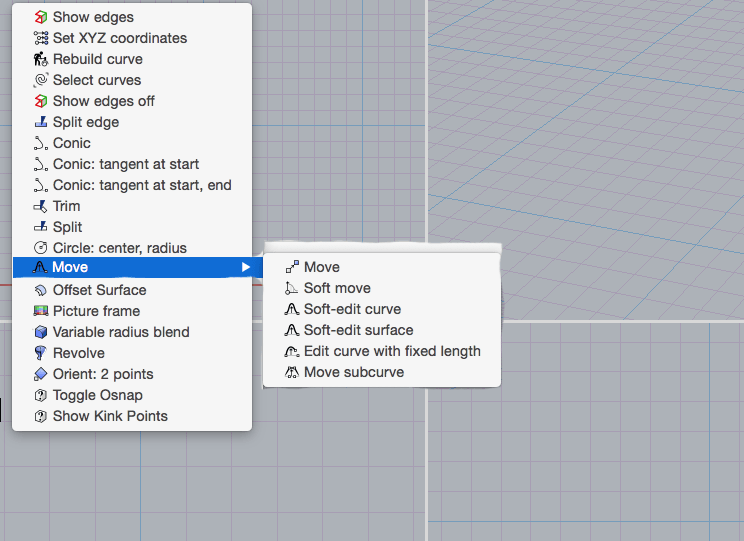Viewport: 744px width, 541px height.
Task: Choose Circle: center, radius
Action: [132, 248]
